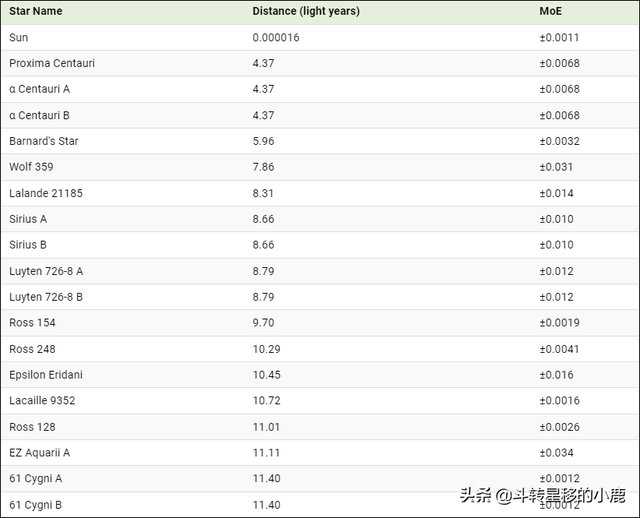Click the 10.72 distance value
The height and width of the screenshot is (518, 640).
click(266, 401)
